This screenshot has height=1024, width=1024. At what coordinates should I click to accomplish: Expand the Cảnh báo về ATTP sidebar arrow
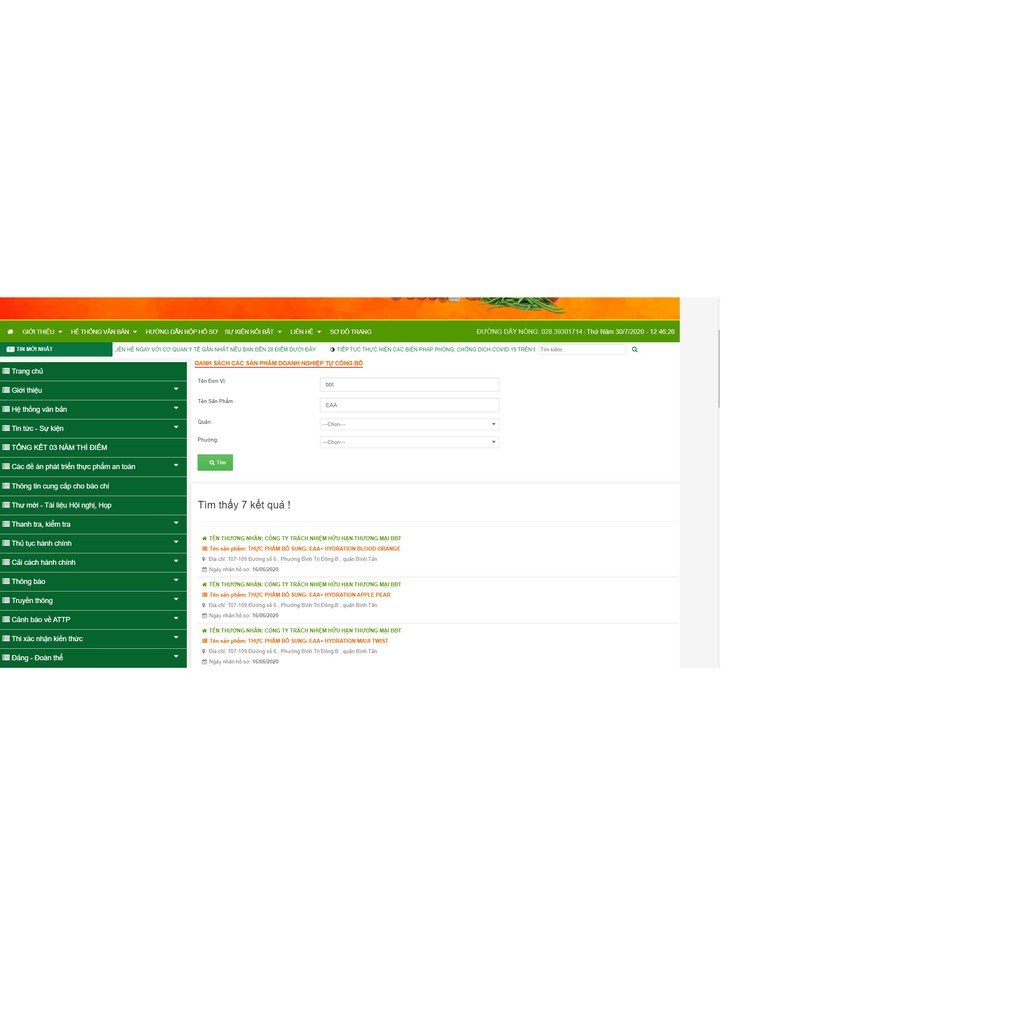point(176,619)
